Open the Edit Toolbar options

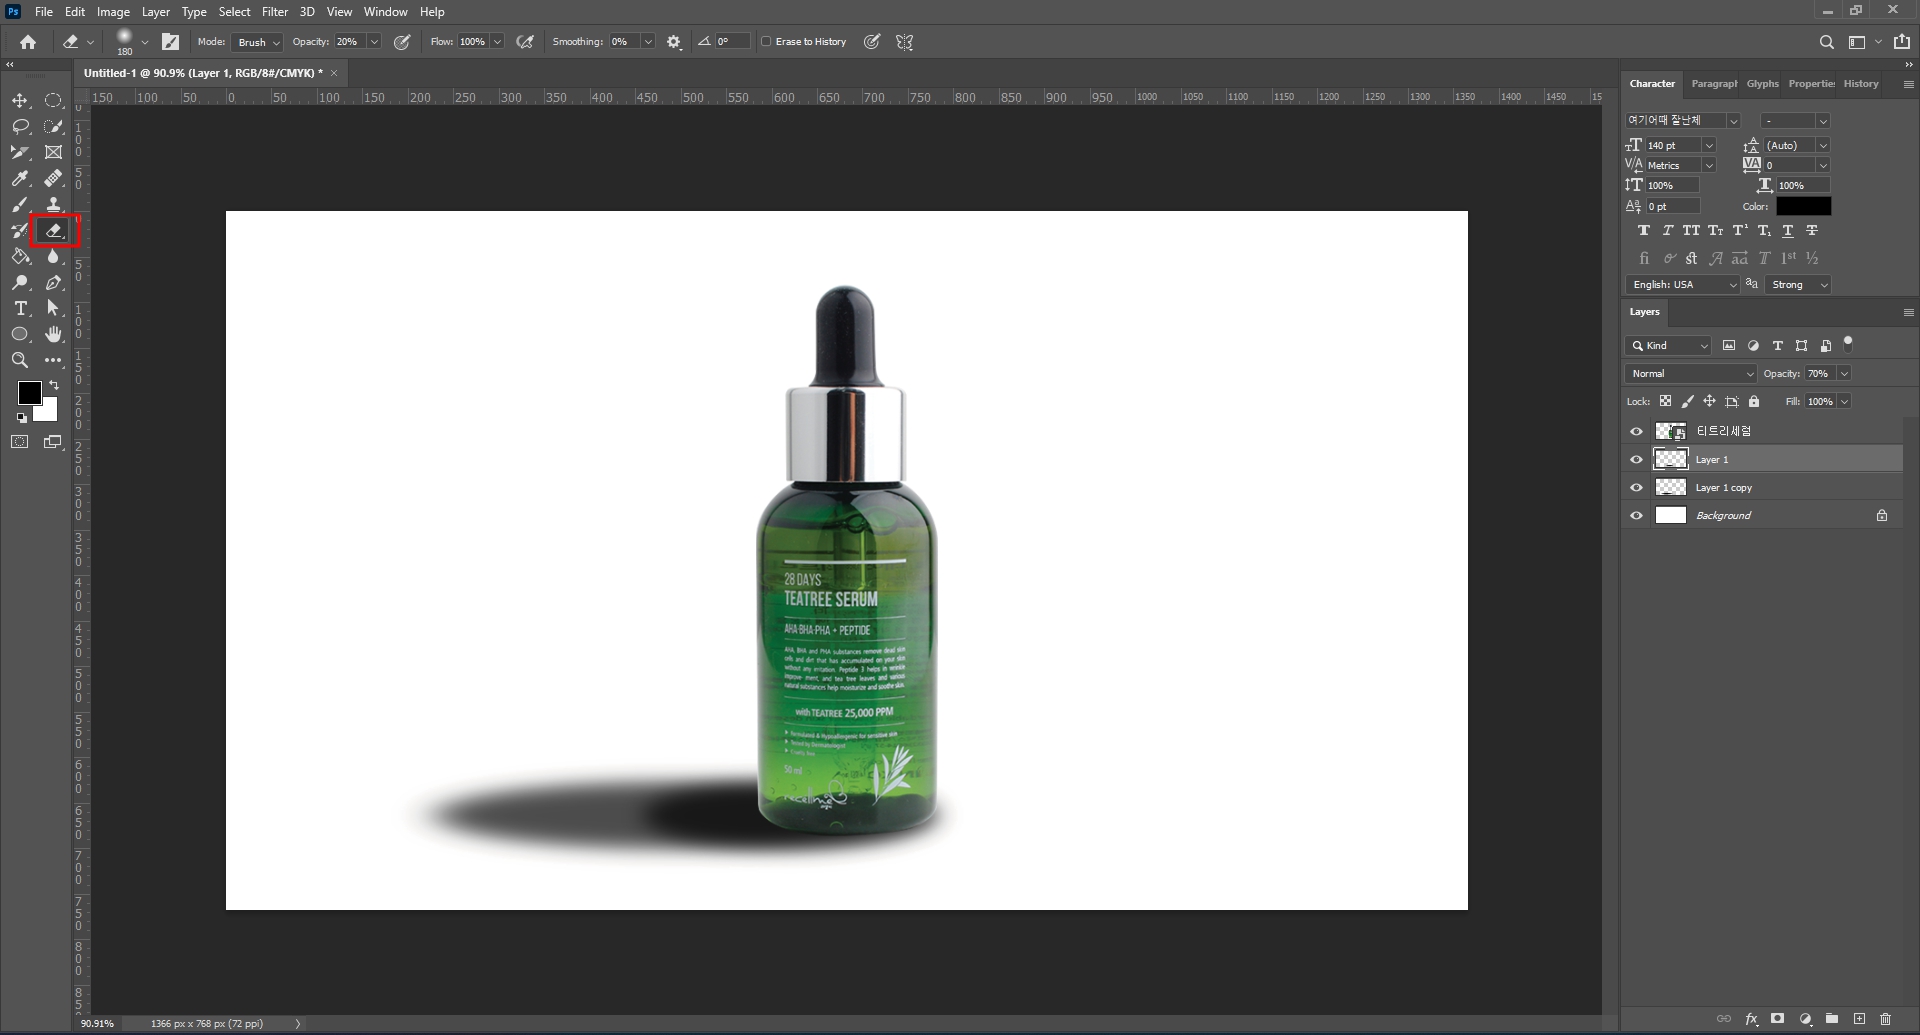click(x=54, y=361)
